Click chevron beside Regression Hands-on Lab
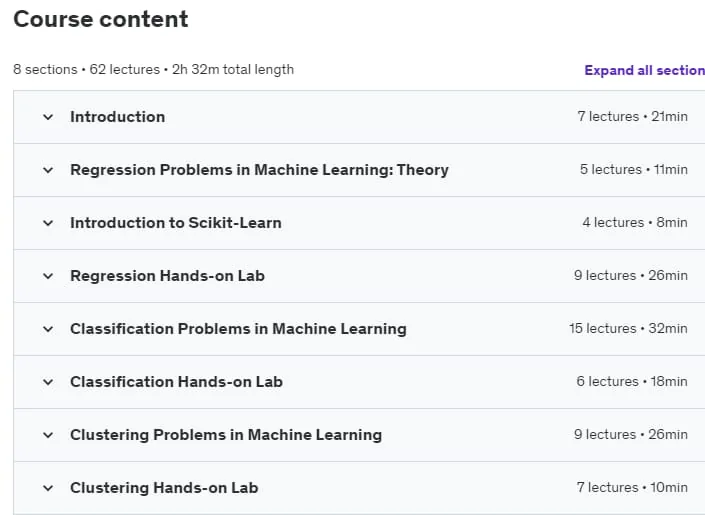This screenshot has height=515, width=705. [48, 277]
